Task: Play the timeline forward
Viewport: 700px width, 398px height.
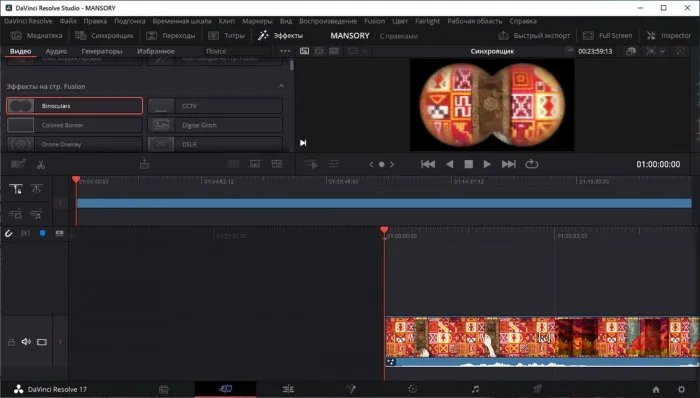Action: coord(487,164)
